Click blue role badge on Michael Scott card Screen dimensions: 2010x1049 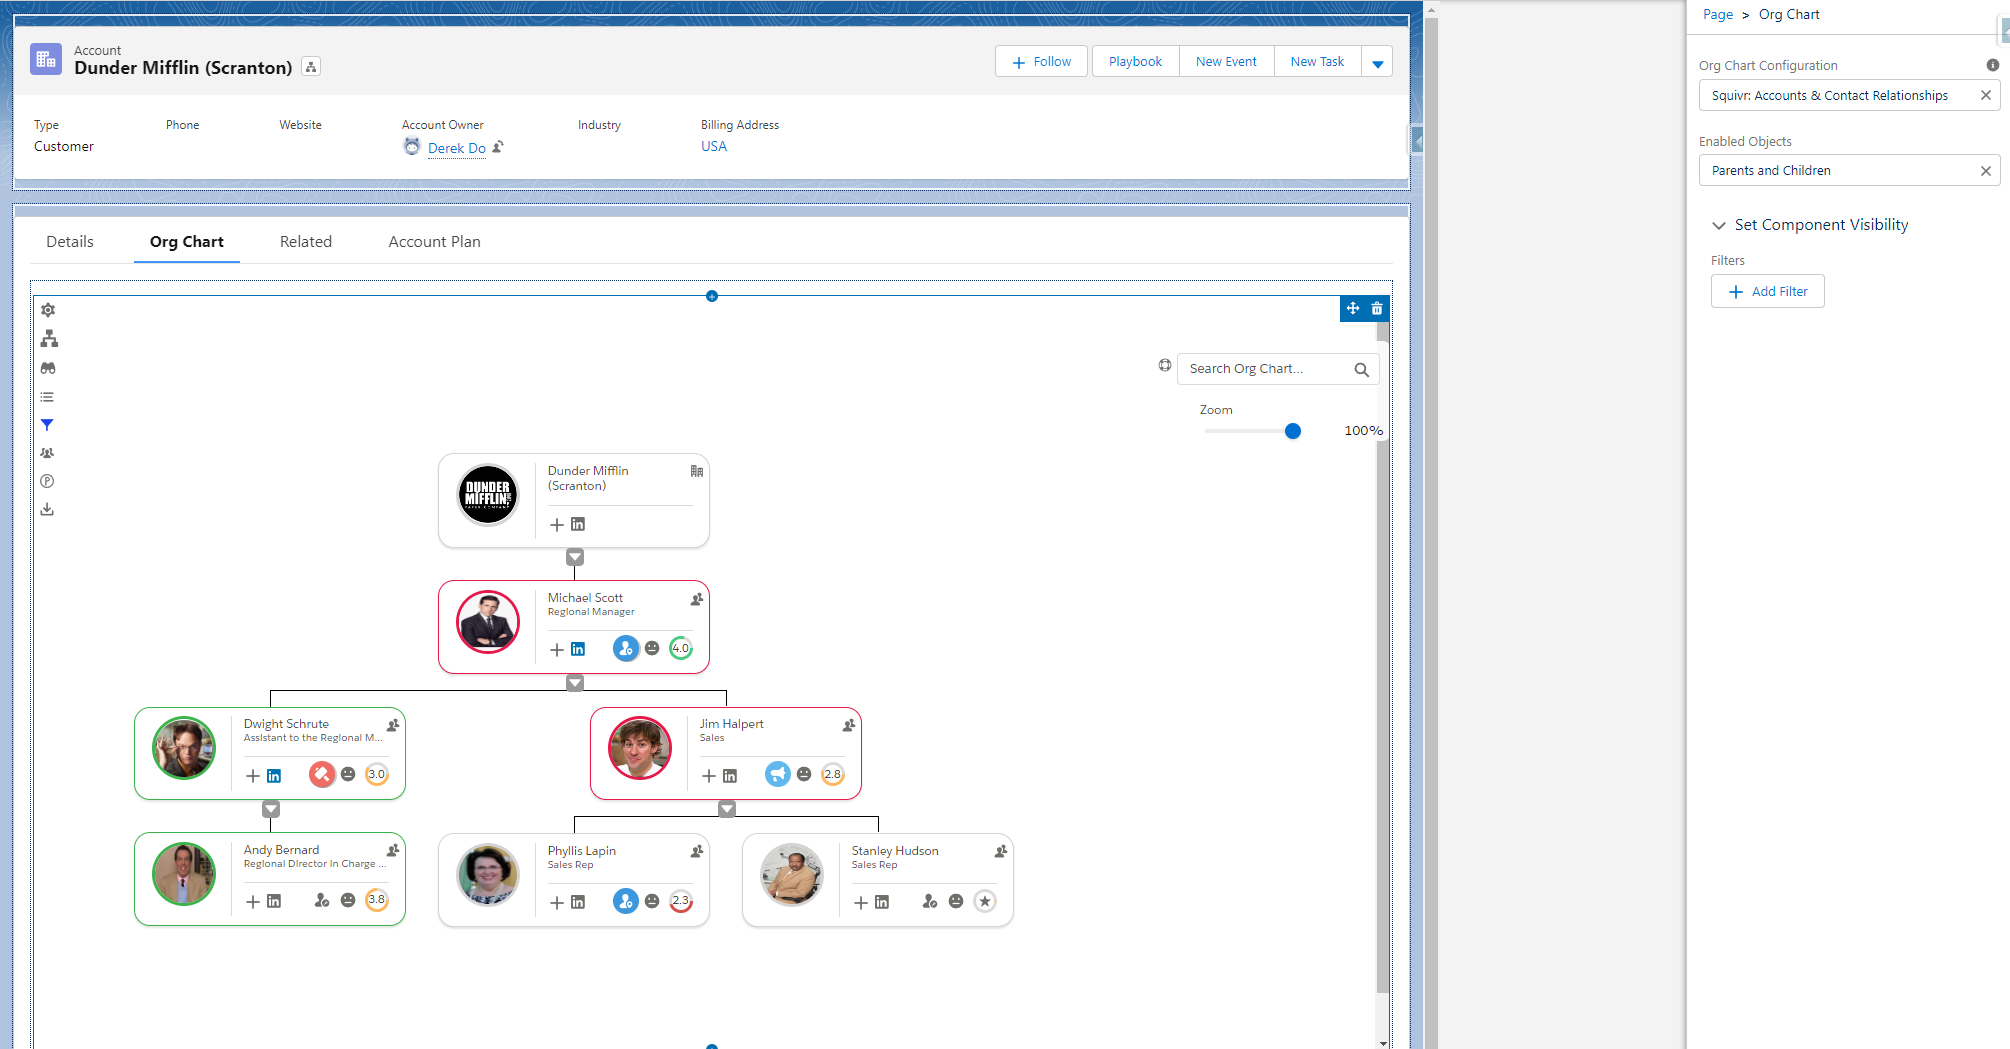[x=626, y=648]
